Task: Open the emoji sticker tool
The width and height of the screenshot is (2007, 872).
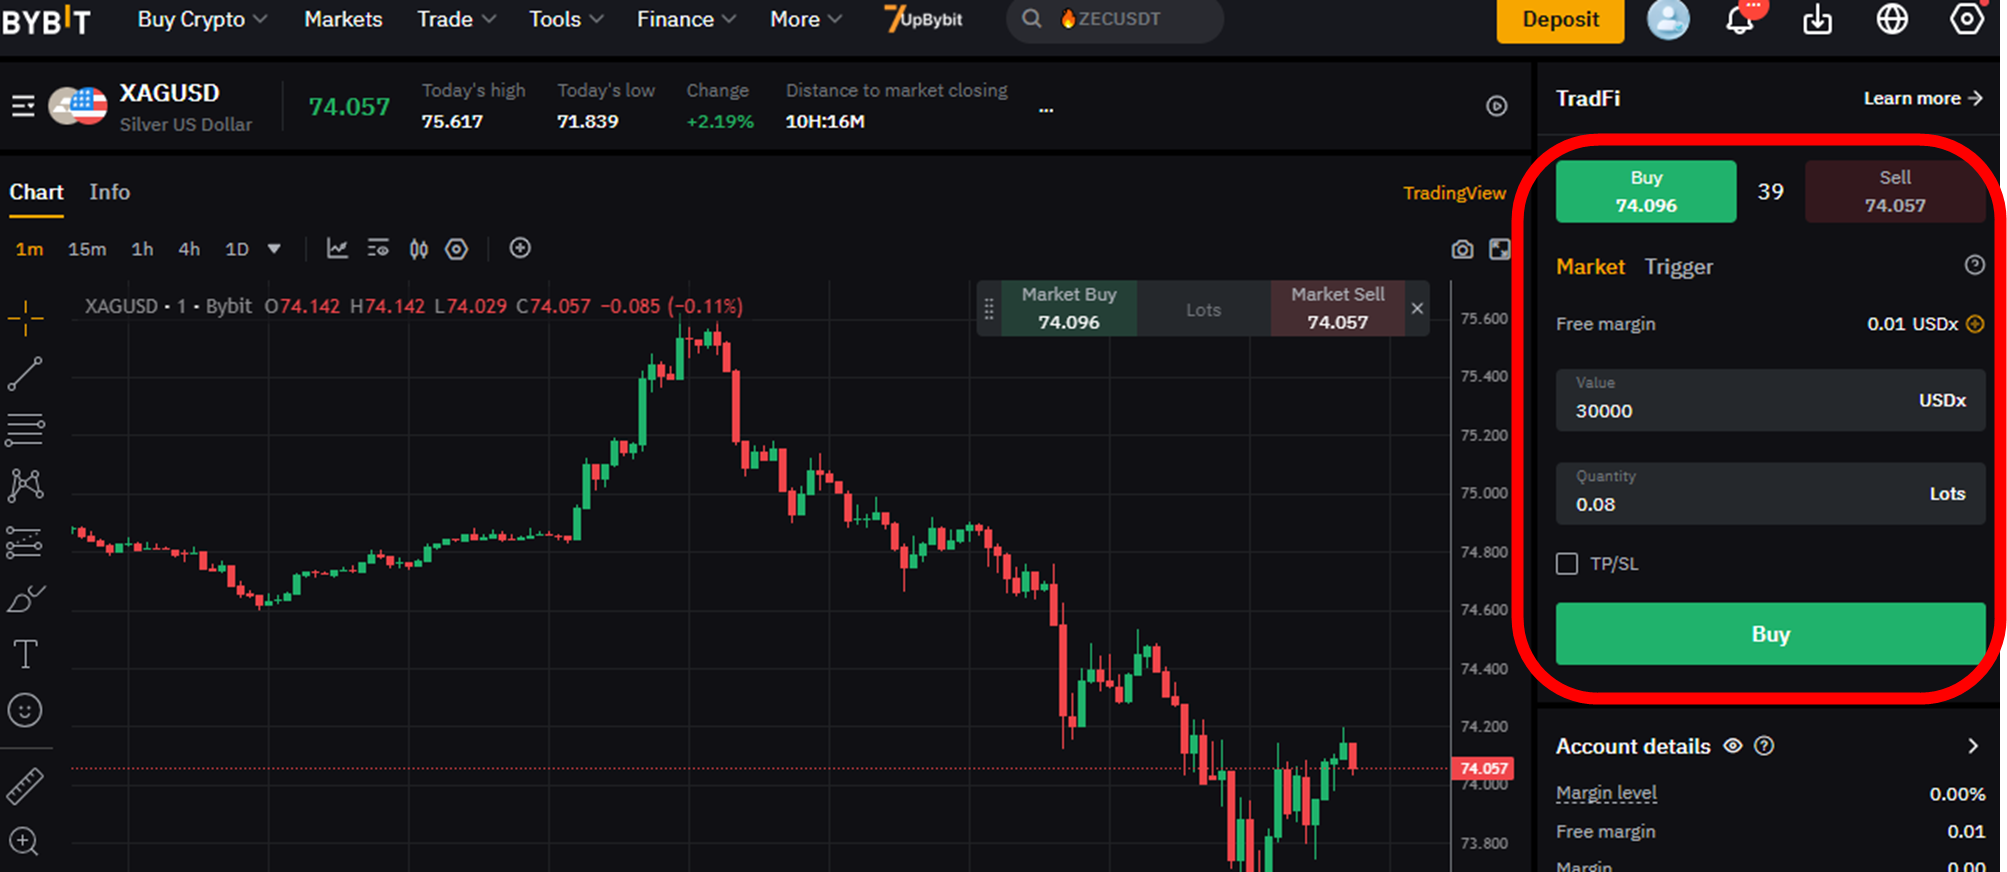Action: tap(25, 710)
